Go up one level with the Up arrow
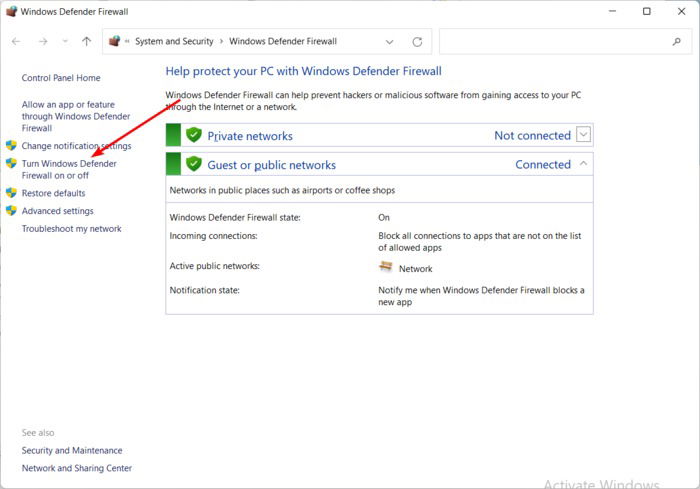Image resolution: width=700 pixels, height=489 pixels. click(x=87, y=42)
